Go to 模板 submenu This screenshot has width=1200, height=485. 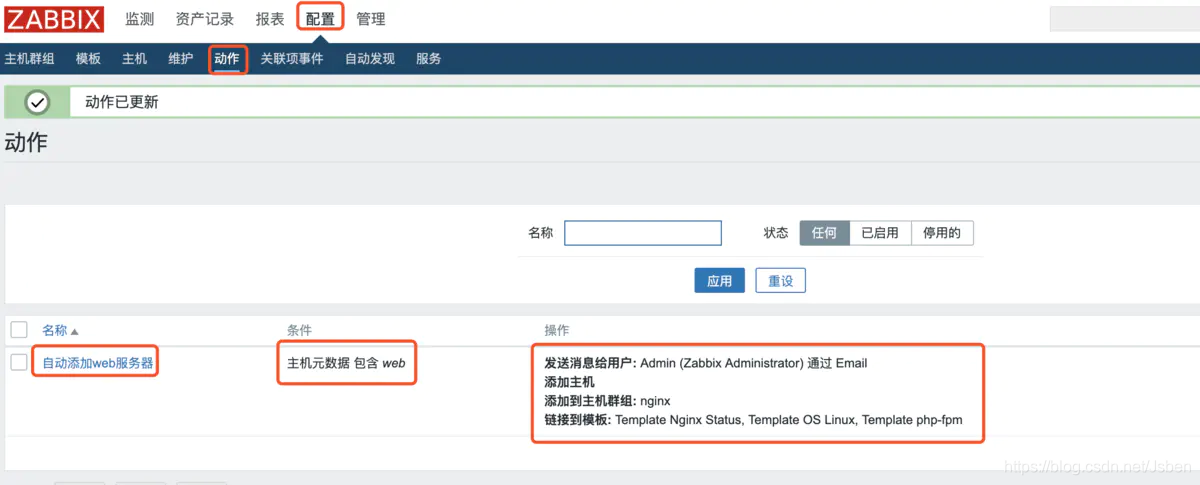click(88, 59)
